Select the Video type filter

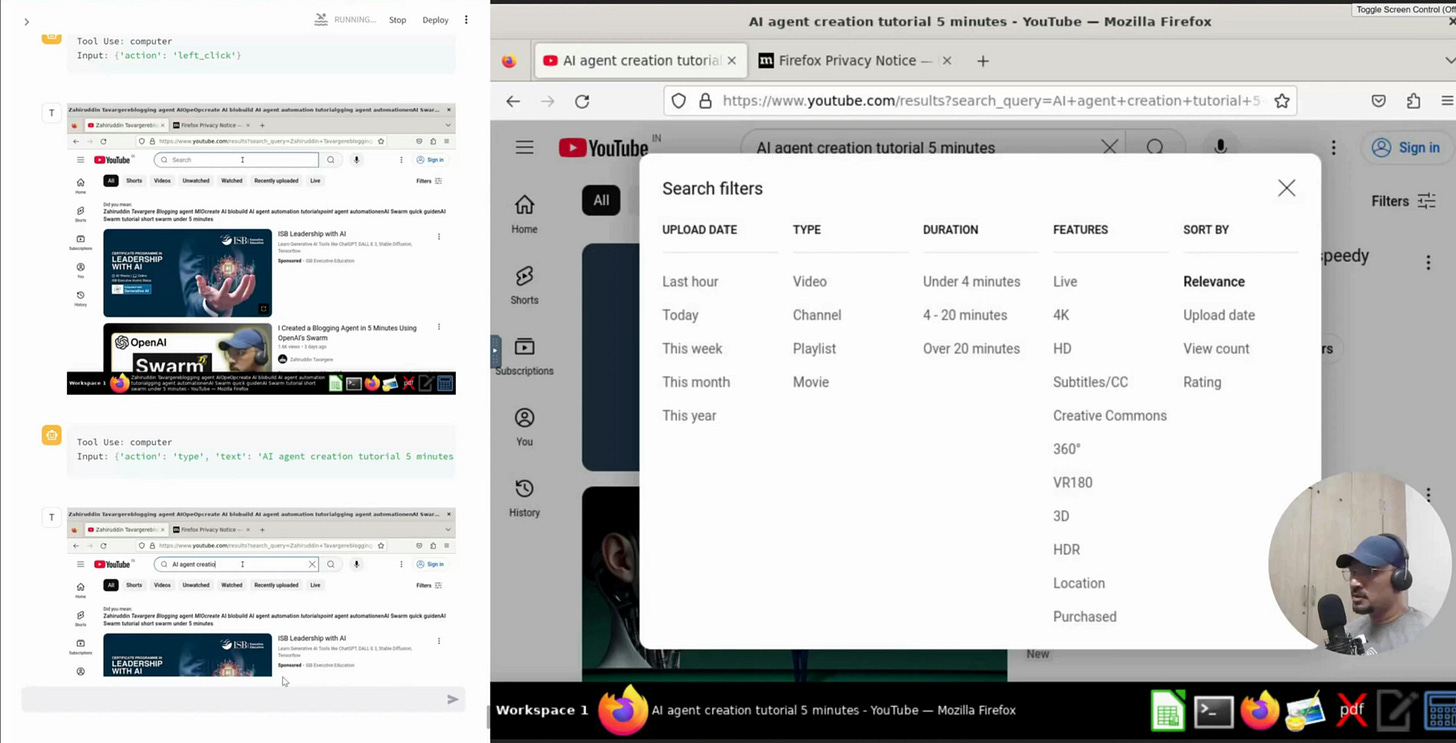point(810,282)
